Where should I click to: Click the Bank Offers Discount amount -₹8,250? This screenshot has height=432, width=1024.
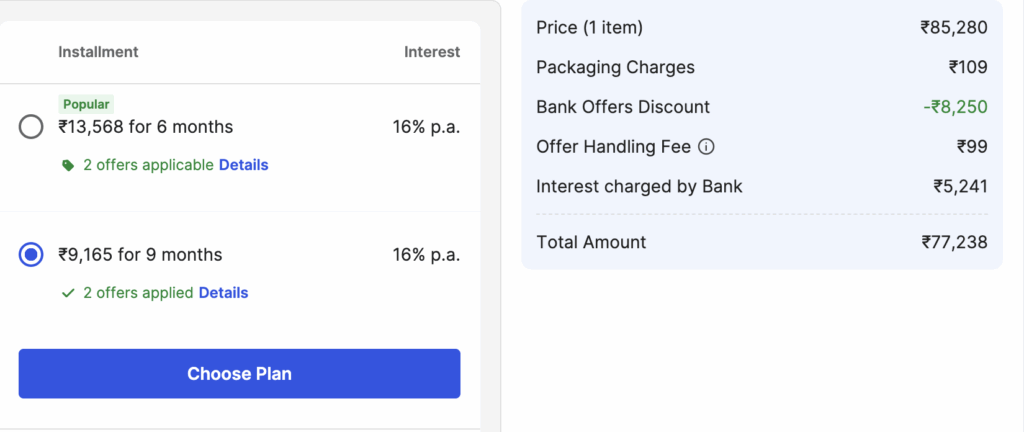click(x=955, y=107)
